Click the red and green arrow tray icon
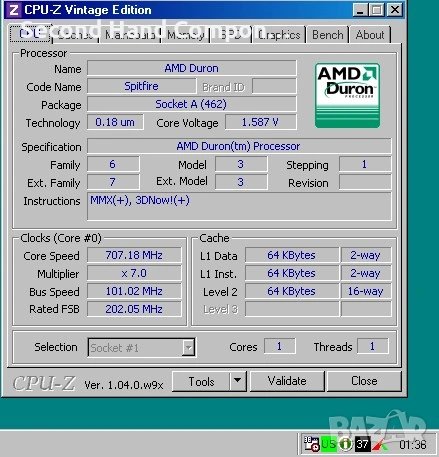This screenshot has width=439, height=457. [x=379, y=445]
